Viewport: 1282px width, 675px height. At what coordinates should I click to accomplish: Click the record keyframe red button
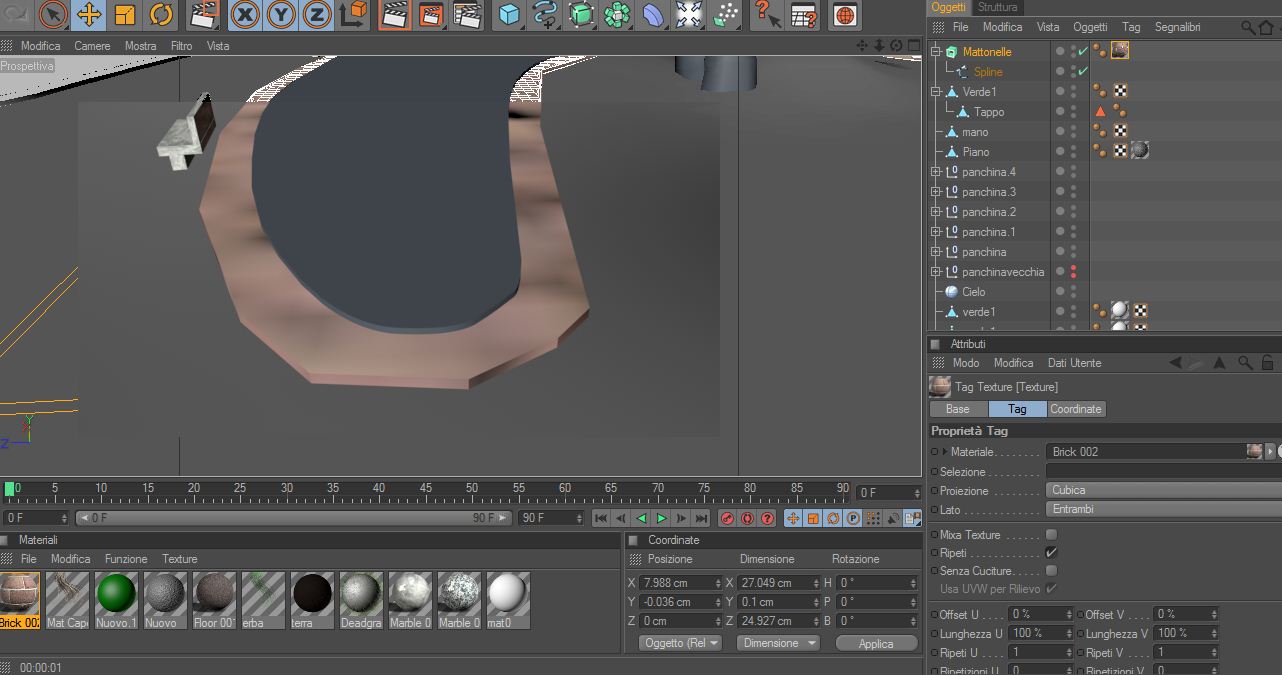click(x=727, y=518)
